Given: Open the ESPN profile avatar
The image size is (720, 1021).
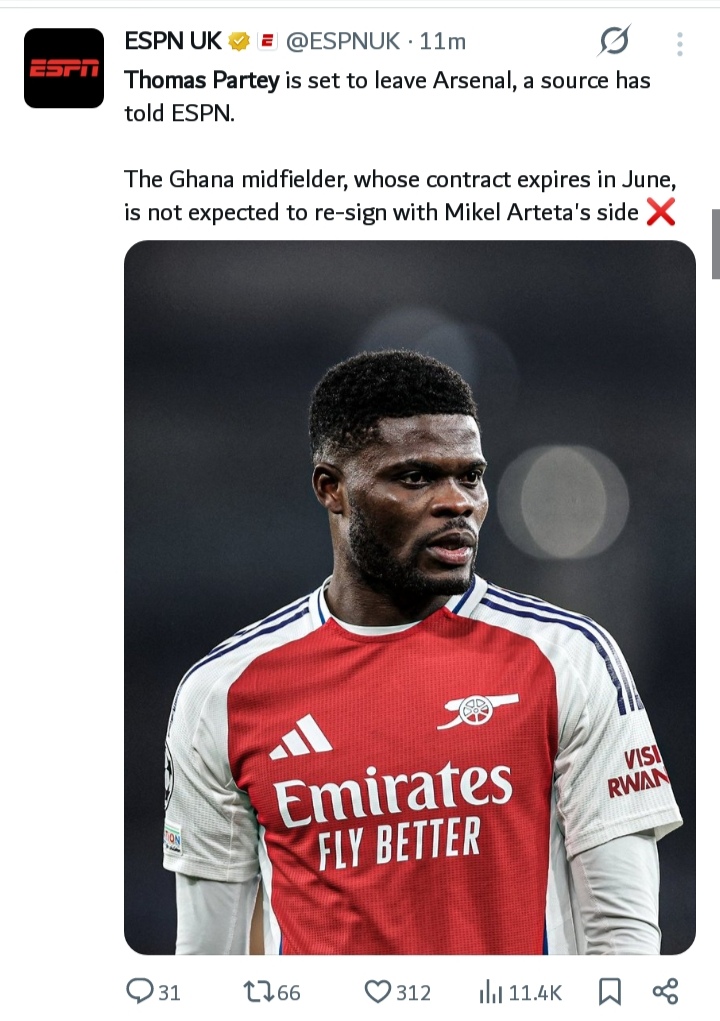Looking at the screenshot, I should point(64,68).
